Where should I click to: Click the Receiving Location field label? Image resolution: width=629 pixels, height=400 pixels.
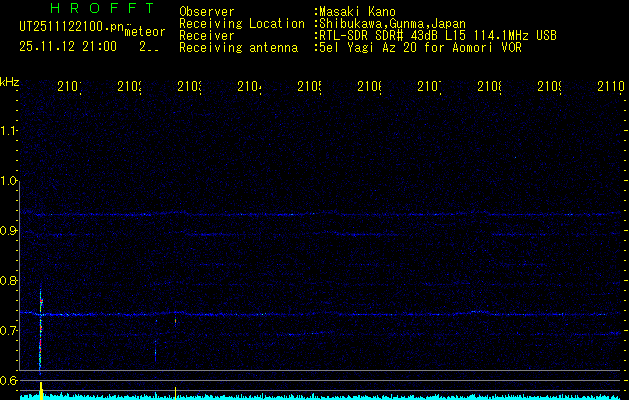[x=241, y=23]
